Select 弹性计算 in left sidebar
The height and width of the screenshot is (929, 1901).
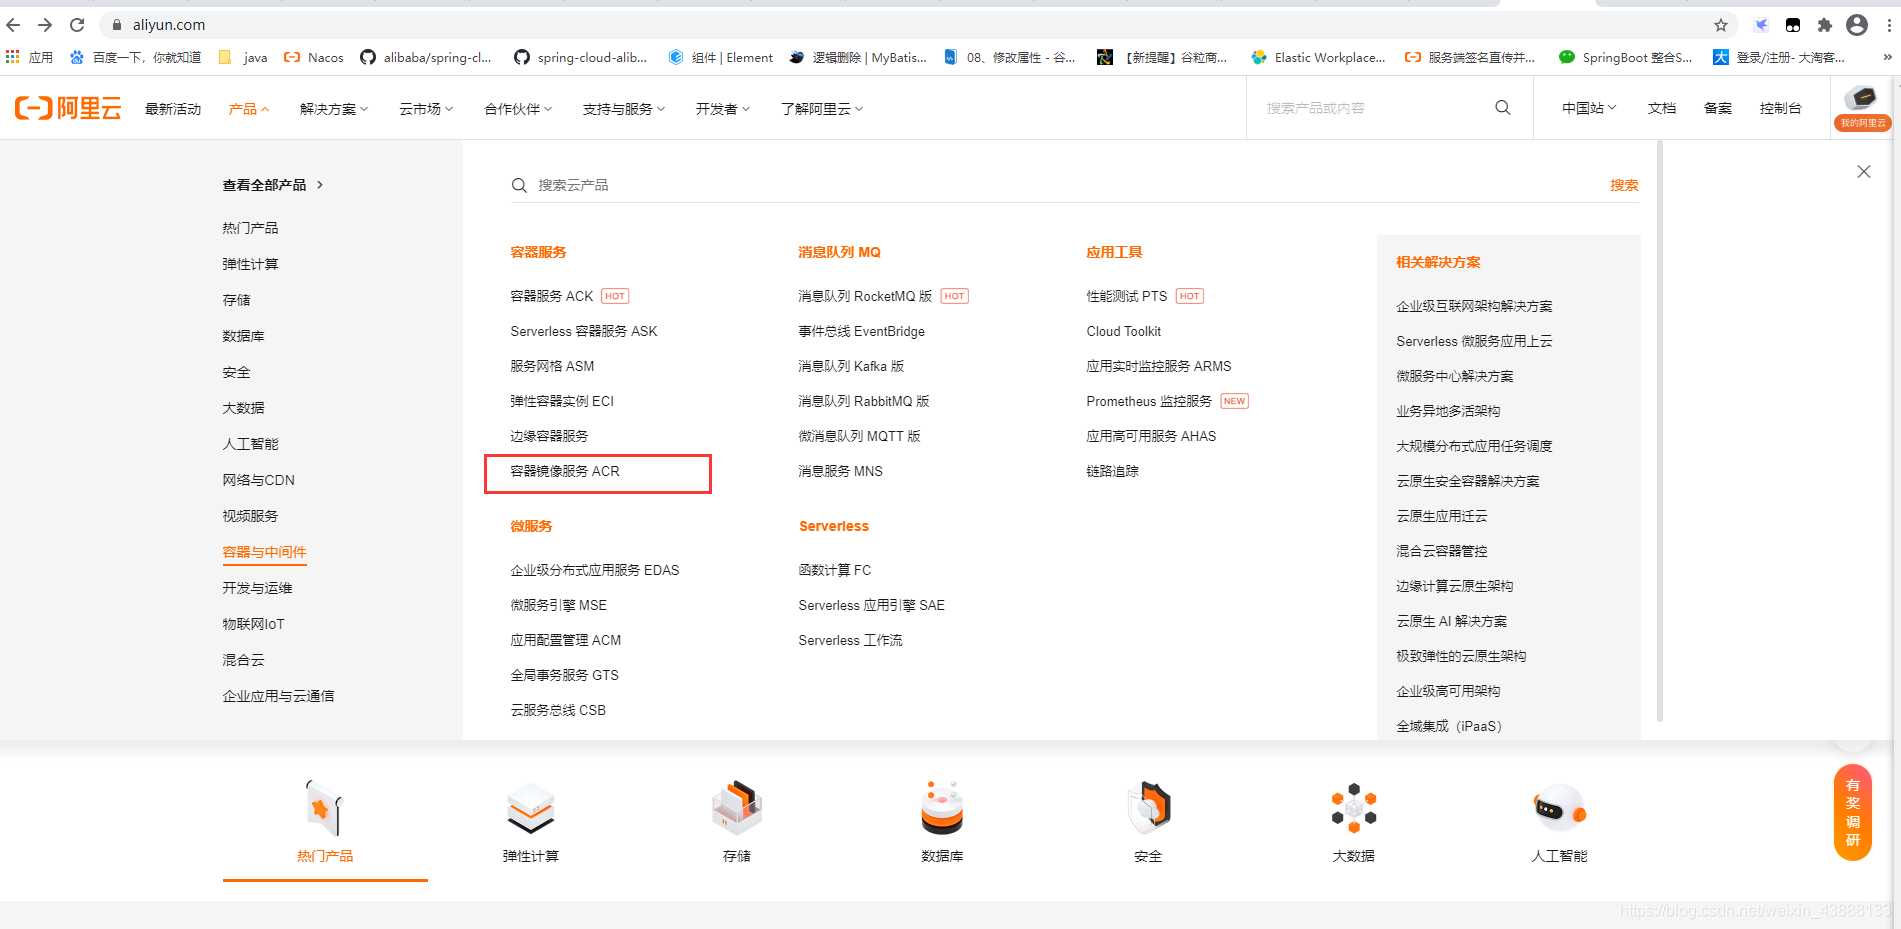[x=251, y=264]
